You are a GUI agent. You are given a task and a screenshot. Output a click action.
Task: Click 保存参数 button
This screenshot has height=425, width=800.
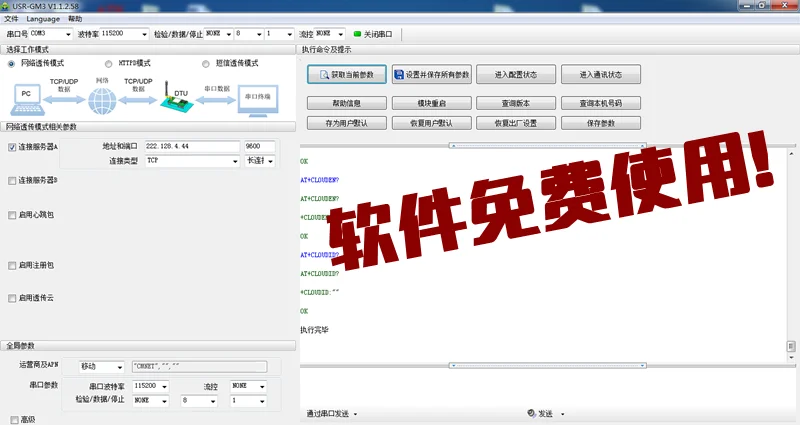[x=601, y=123]
